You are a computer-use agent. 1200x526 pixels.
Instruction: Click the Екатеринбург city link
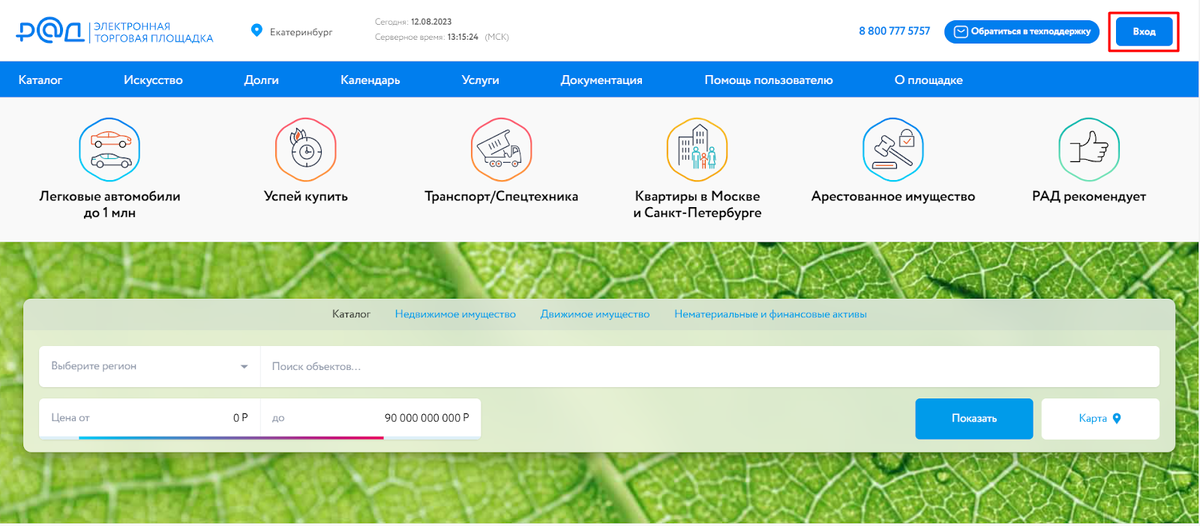coord(301,32)
